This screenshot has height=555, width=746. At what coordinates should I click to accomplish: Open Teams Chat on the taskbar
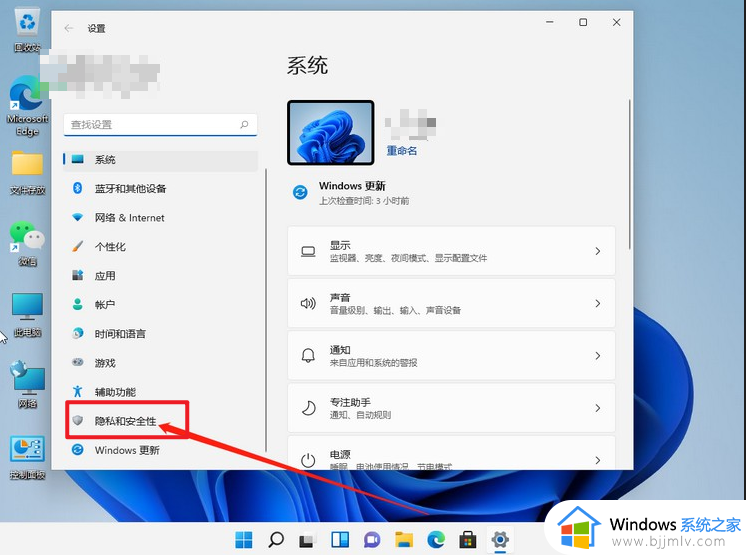click(372, 540)
